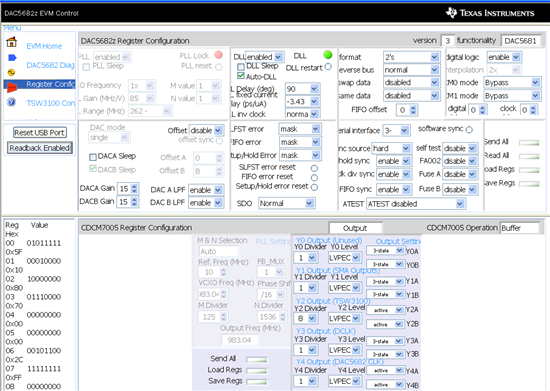The image size is (550, 391).
Task: Click DAC Read All button
Action: 529,156
